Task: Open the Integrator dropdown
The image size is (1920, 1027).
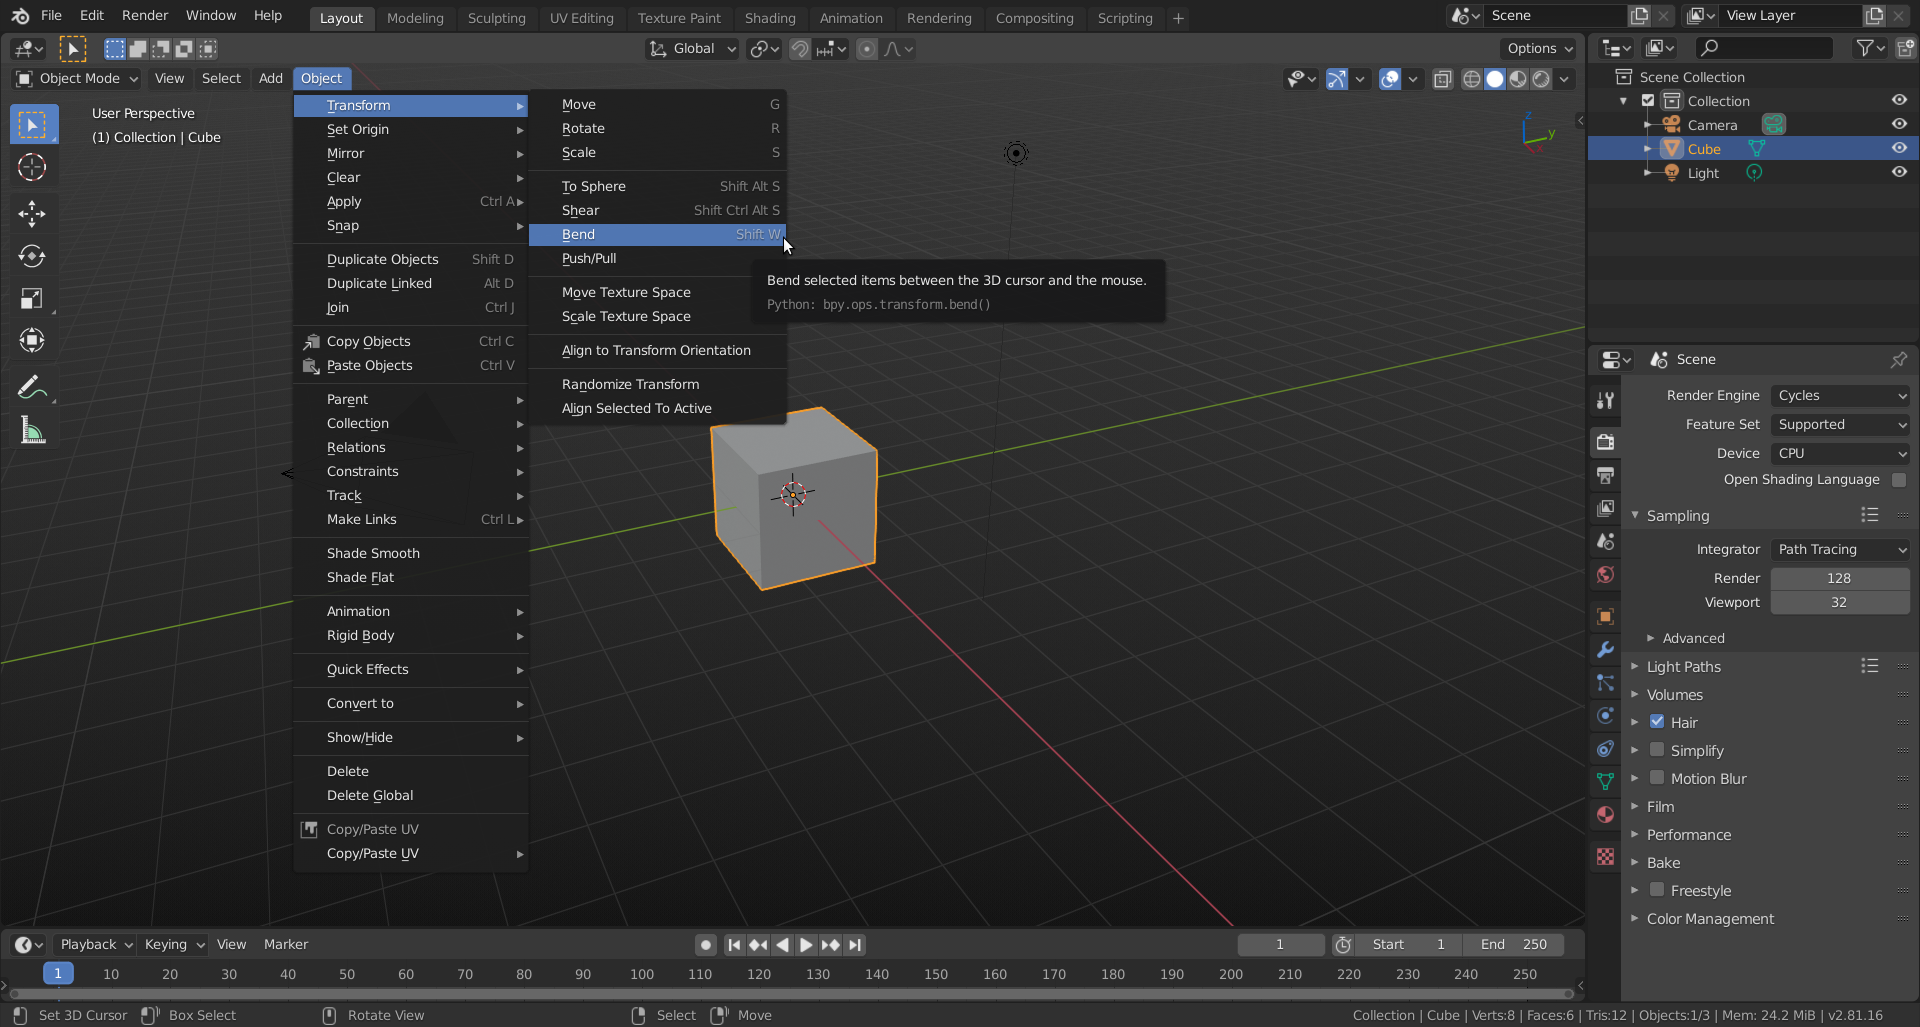Action: [x=1840, y=550]
